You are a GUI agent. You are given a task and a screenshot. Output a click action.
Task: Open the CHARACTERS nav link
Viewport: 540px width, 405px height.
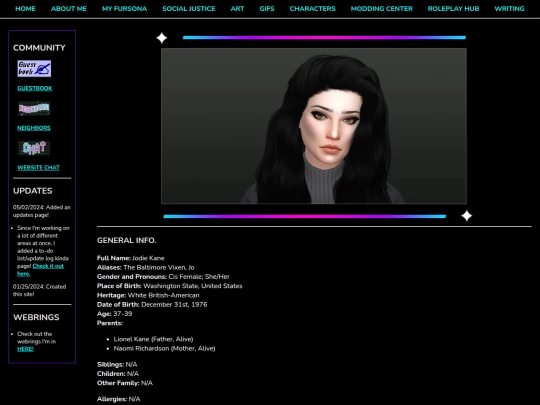(x=312, y=9)
